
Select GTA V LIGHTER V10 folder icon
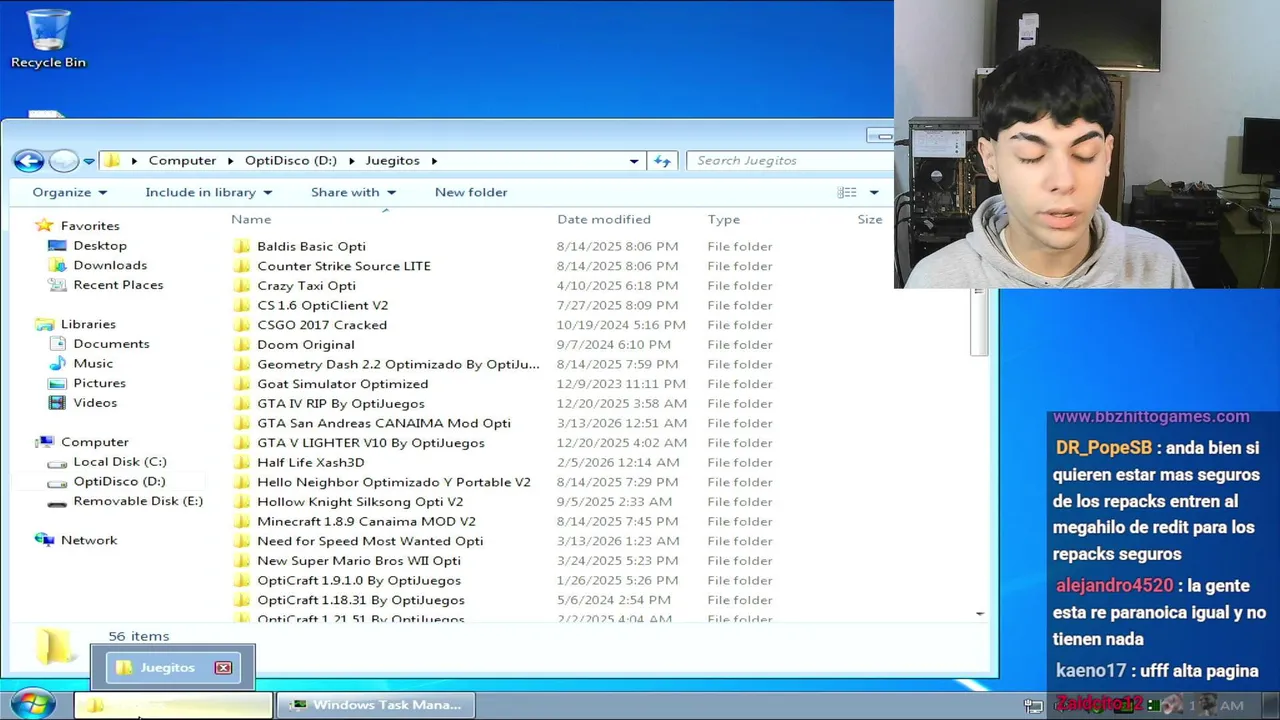[x=242, y=443]
